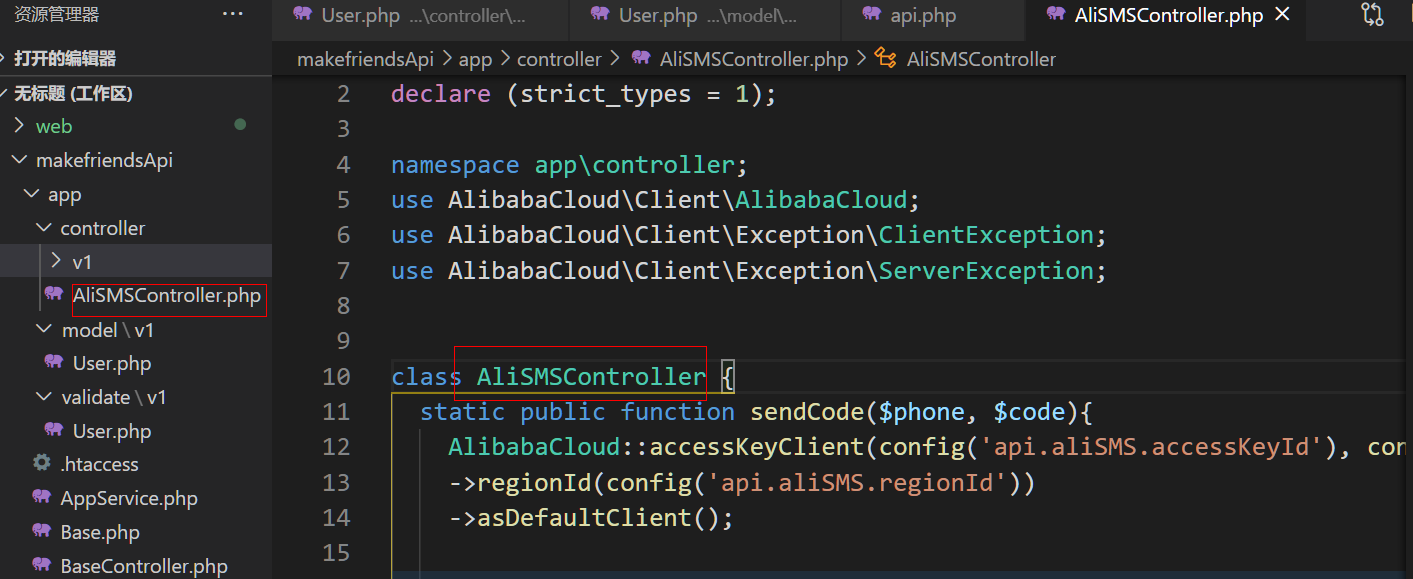This screenshot has height=579, width=1413.
Task: Click the controller breadcrumb segment
Action: (x=559, y=59)
